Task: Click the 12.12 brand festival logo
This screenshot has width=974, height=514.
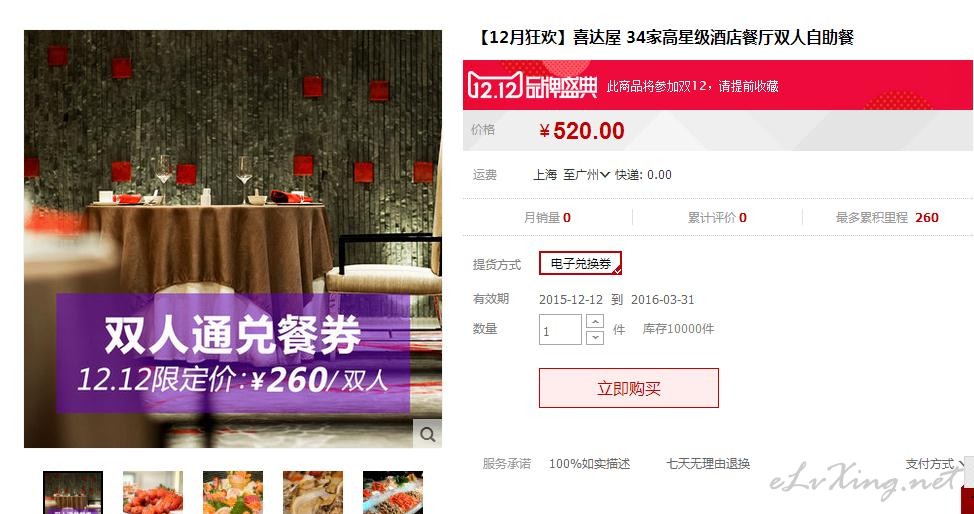Action: click(x=532, y=85)
